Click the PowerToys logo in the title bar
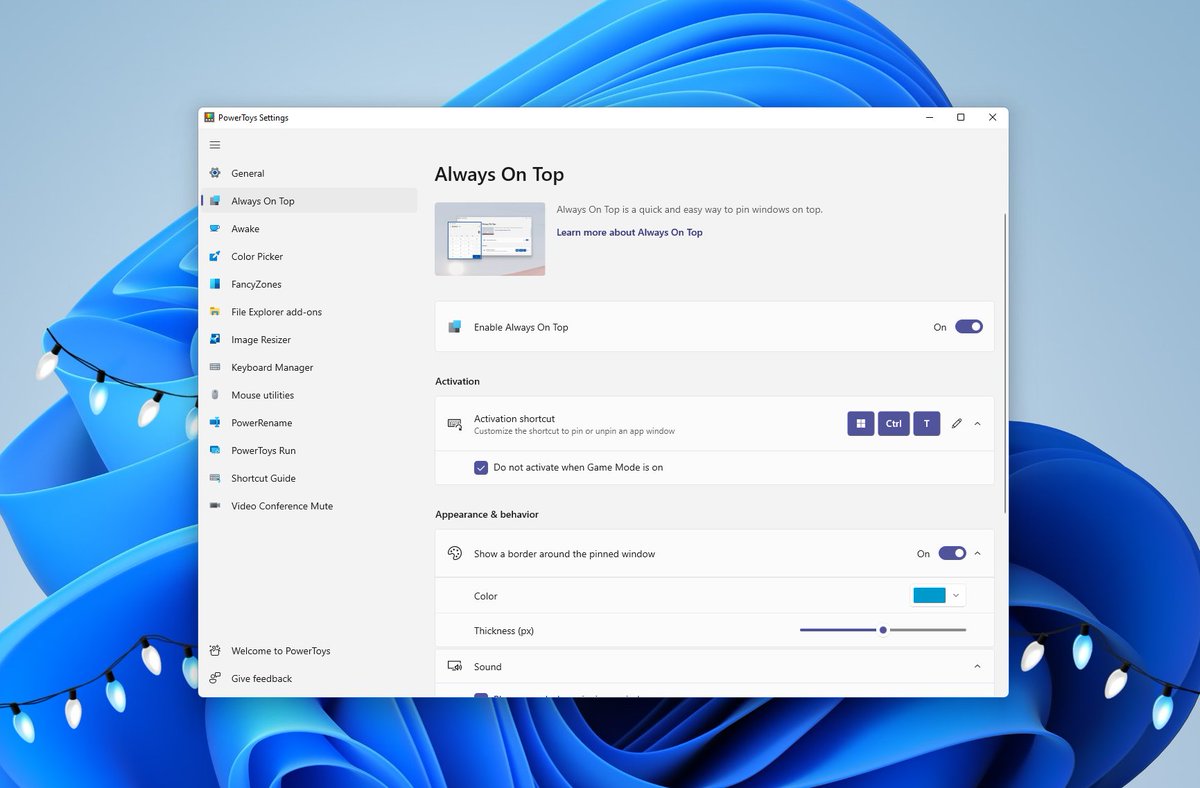Viewport: 1200px width, 788px height. click(x=210, y=117)
